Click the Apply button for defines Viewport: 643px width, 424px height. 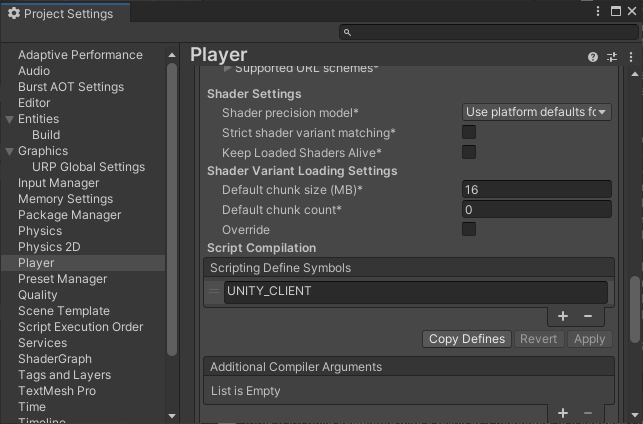point(589,339)
